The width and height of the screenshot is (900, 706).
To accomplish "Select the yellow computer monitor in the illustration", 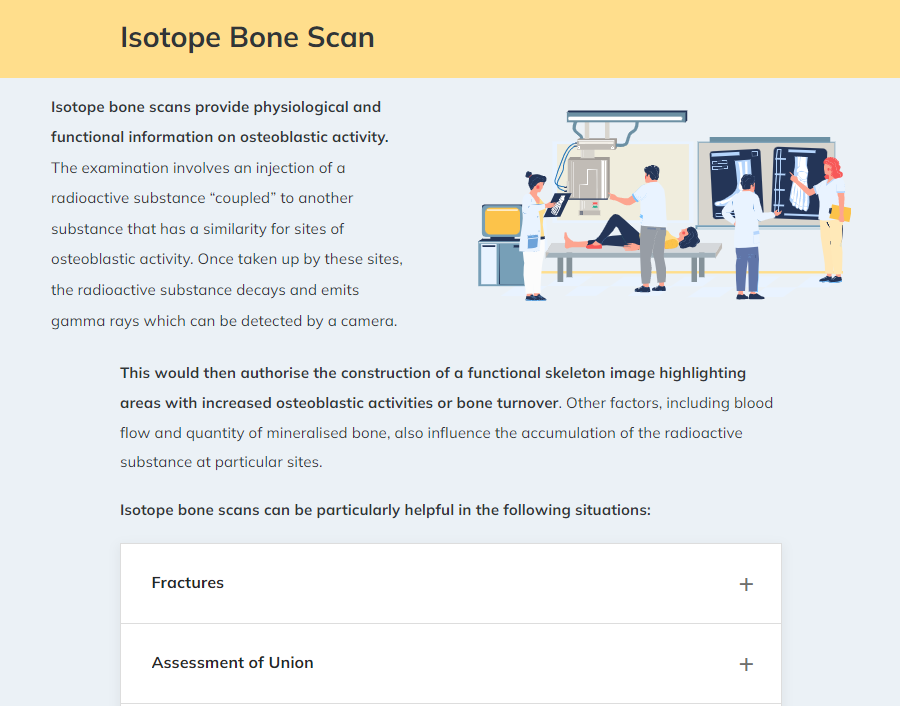I will [x=501, y=220].
